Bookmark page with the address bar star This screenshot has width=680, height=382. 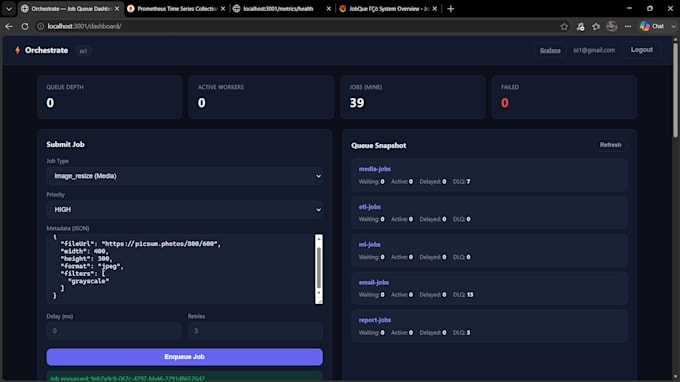click(x=564, y=26)
